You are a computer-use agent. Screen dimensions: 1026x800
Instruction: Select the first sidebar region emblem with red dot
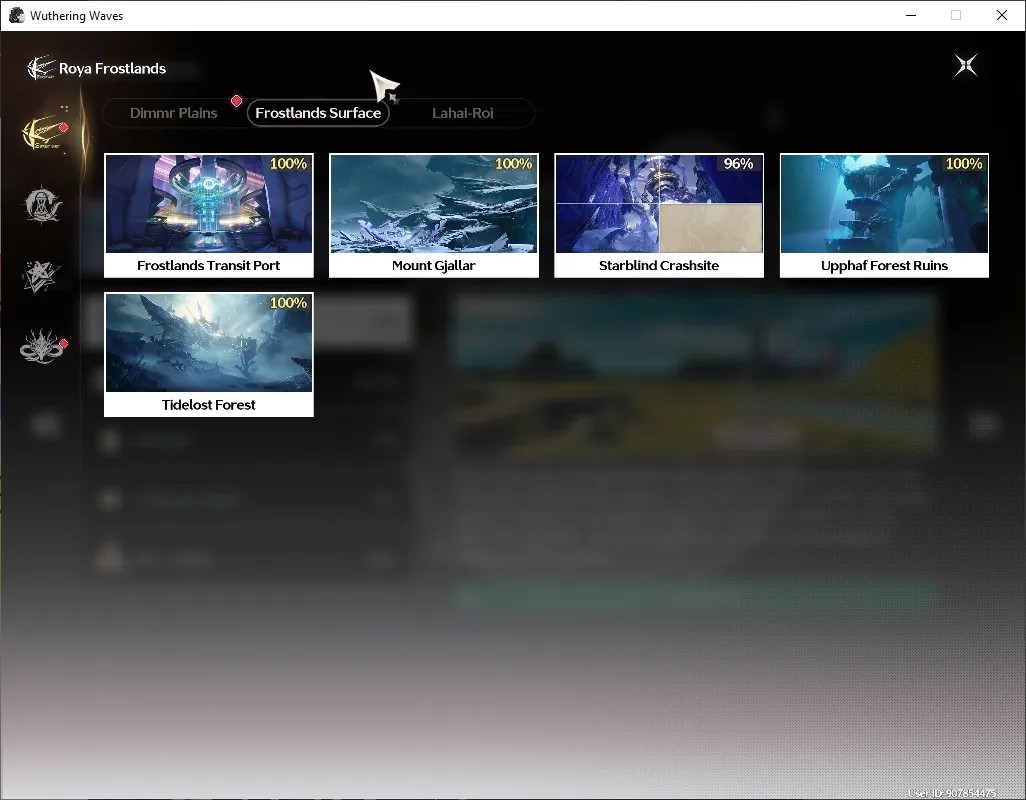(43, 133)
